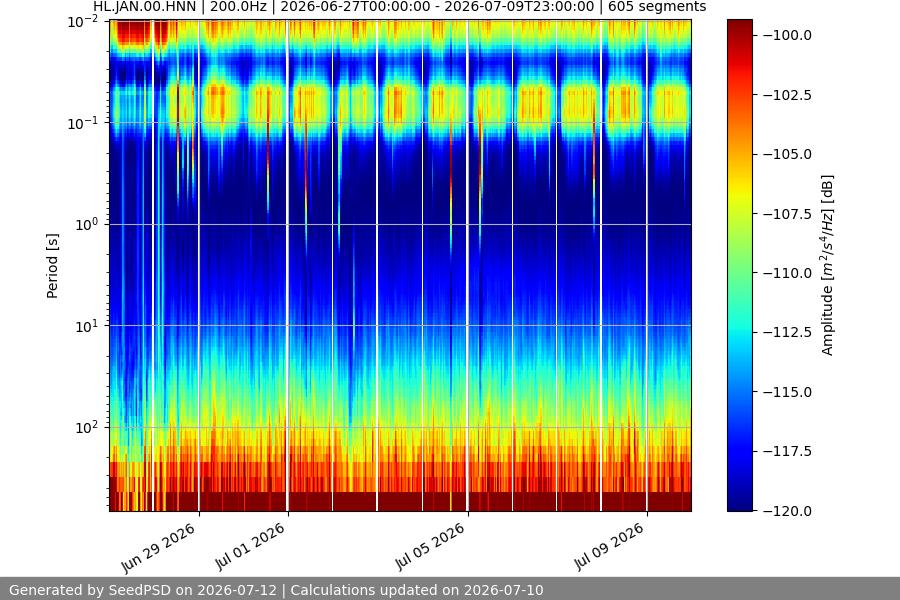Click the 10^-2 period tick label

tap(83, 22)
